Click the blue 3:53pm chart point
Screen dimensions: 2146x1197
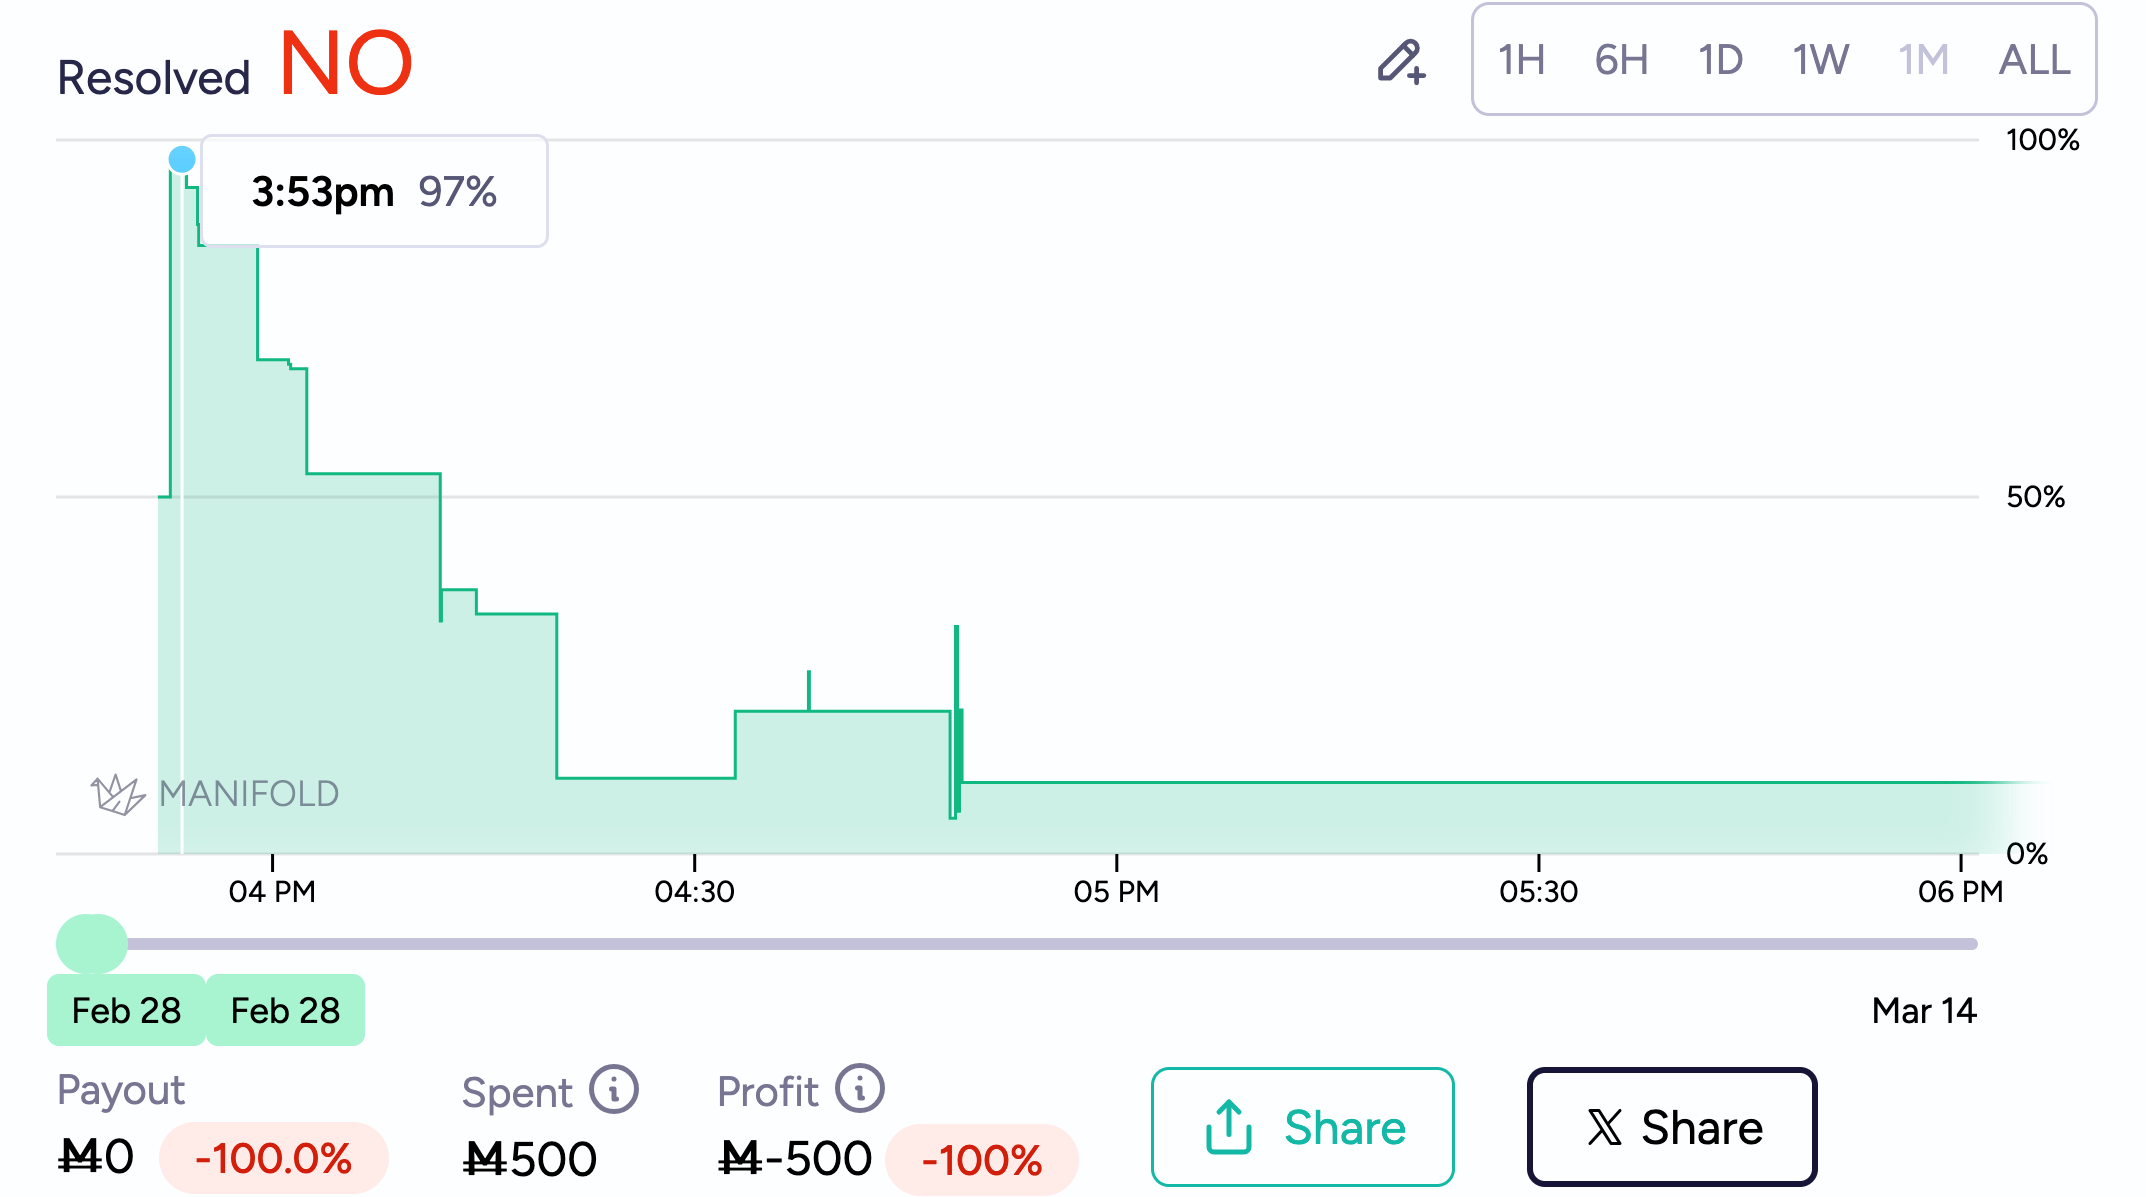(182, 159)
